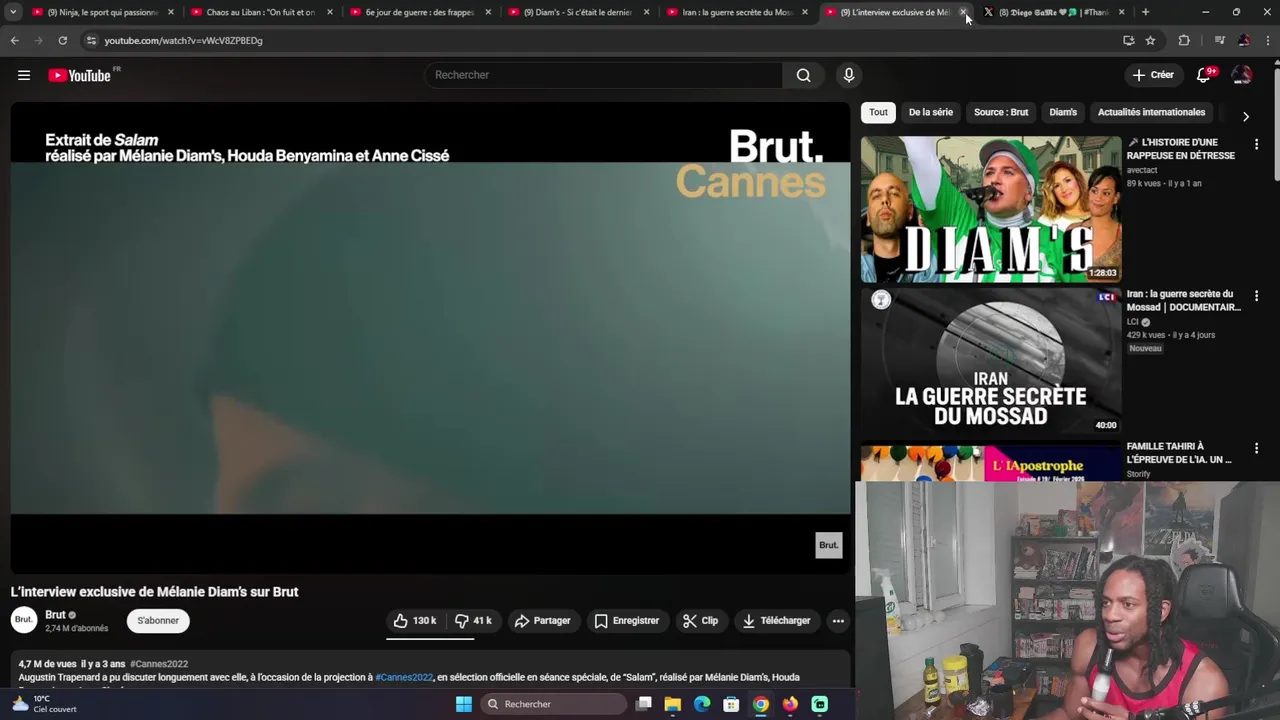The image size is (1280, 720).
Task: Select the Source : Brut chip
Action: coord(1001,112)
